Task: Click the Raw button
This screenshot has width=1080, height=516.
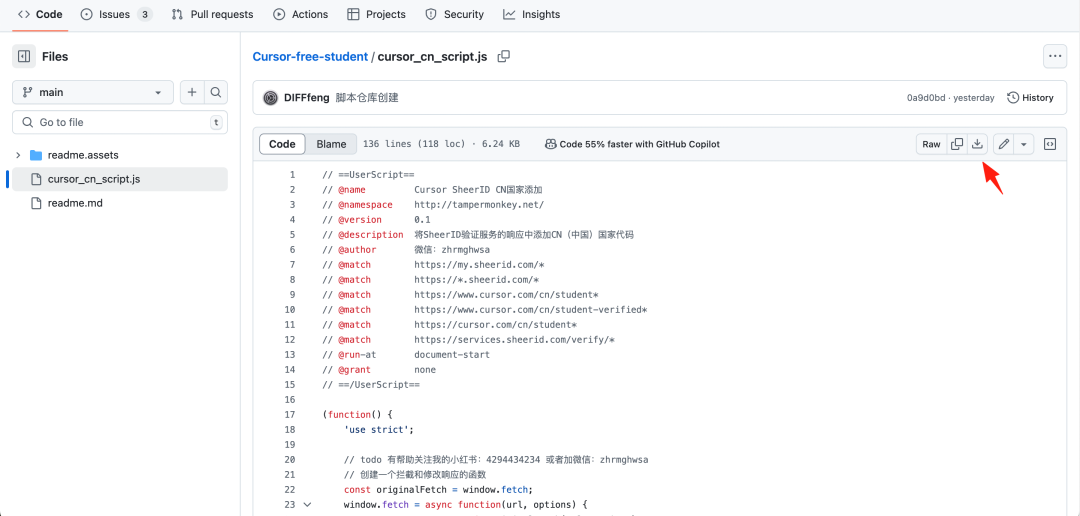Action: click(x=931, y=144)
